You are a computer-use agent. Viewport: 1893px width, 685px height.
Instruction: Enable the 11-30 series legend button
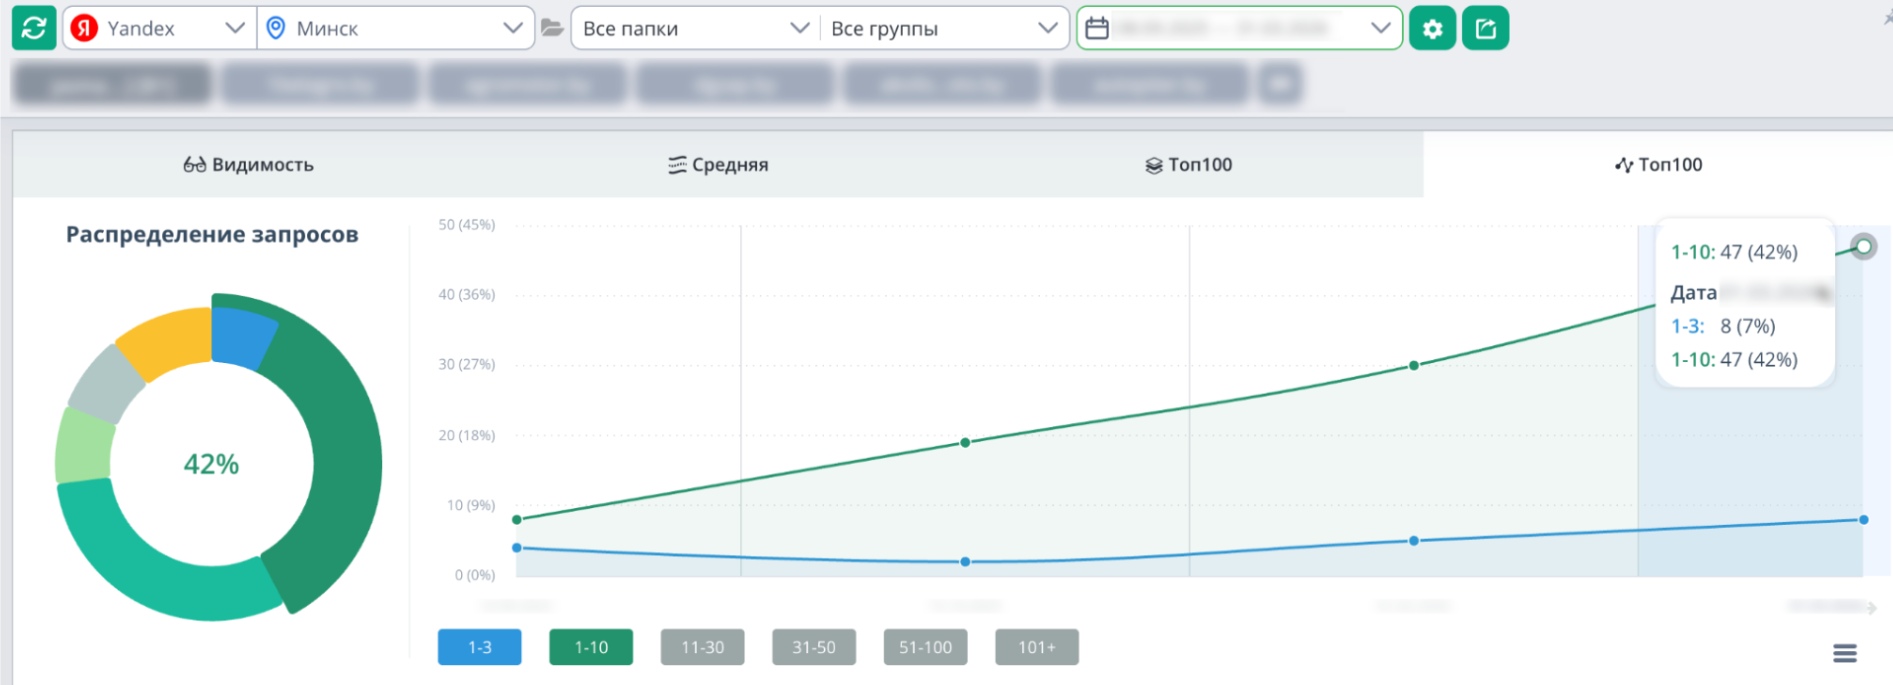702,647
